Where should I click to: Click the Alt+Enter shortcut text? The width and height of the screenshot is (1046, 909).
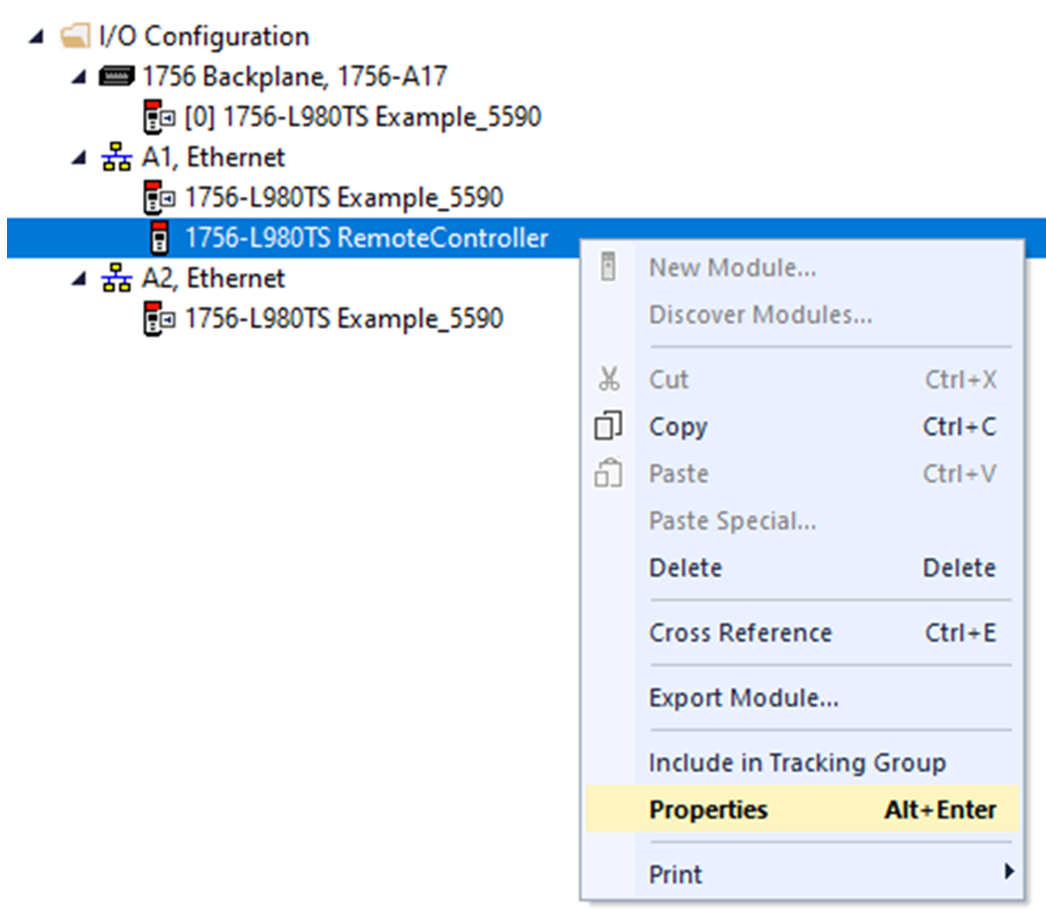941,809
